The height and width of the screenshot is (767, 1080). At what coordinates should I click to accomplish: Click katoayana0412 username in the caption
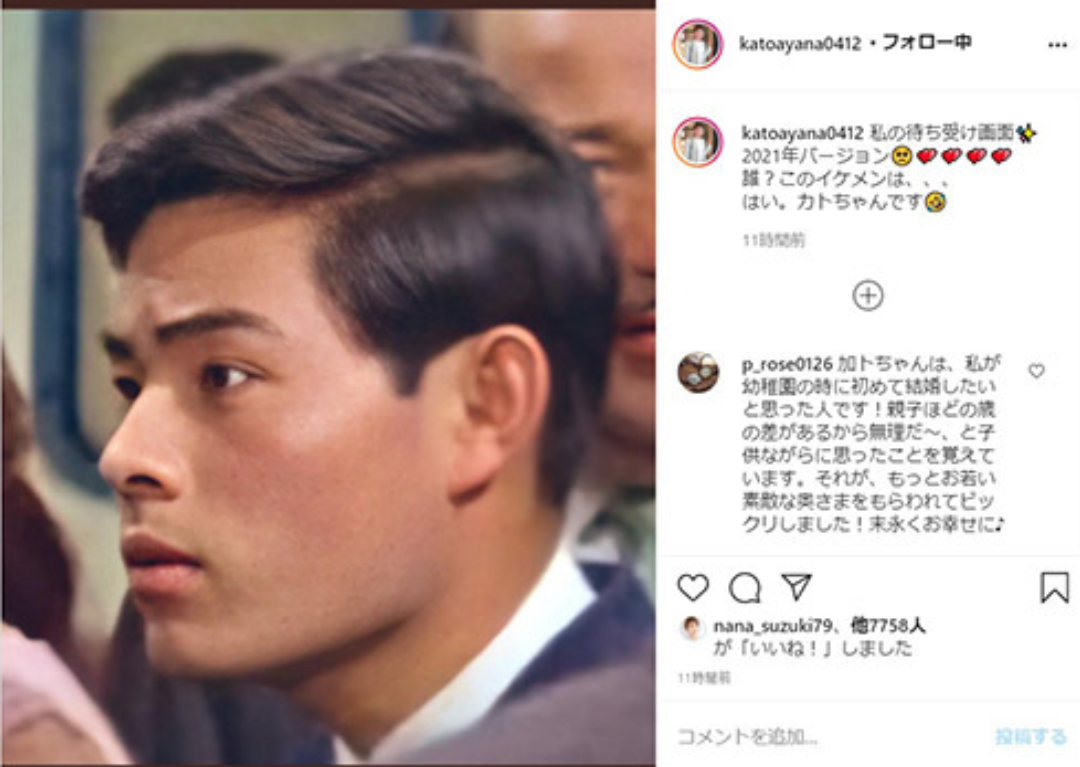pyautogui.click(x=802, y=133)
